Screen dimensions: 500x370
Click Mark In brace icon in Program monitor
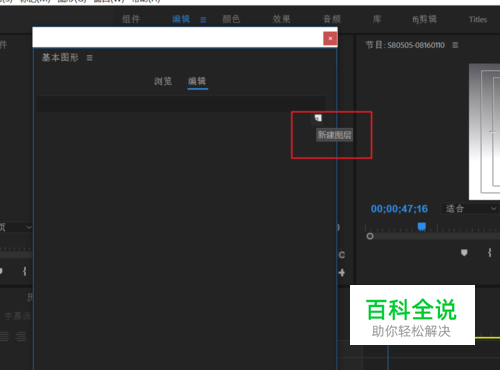click(489, 253)
